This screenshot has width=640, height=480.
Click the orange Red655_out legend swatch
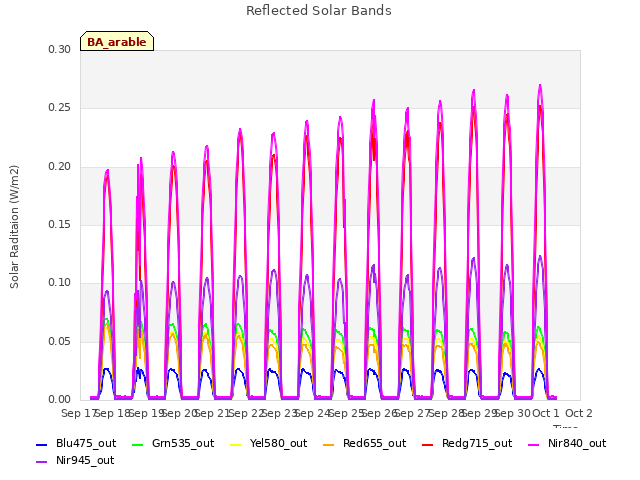(329, 444)
